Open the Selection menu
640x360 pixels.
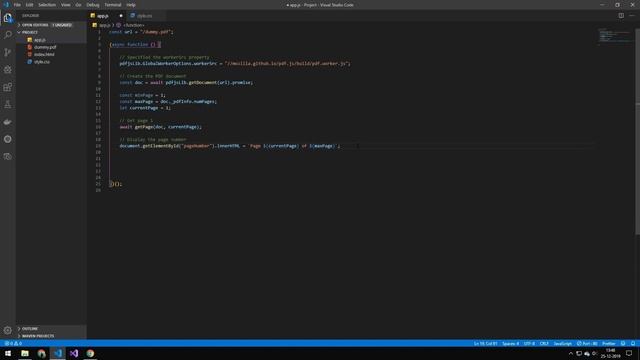[47, 5]
